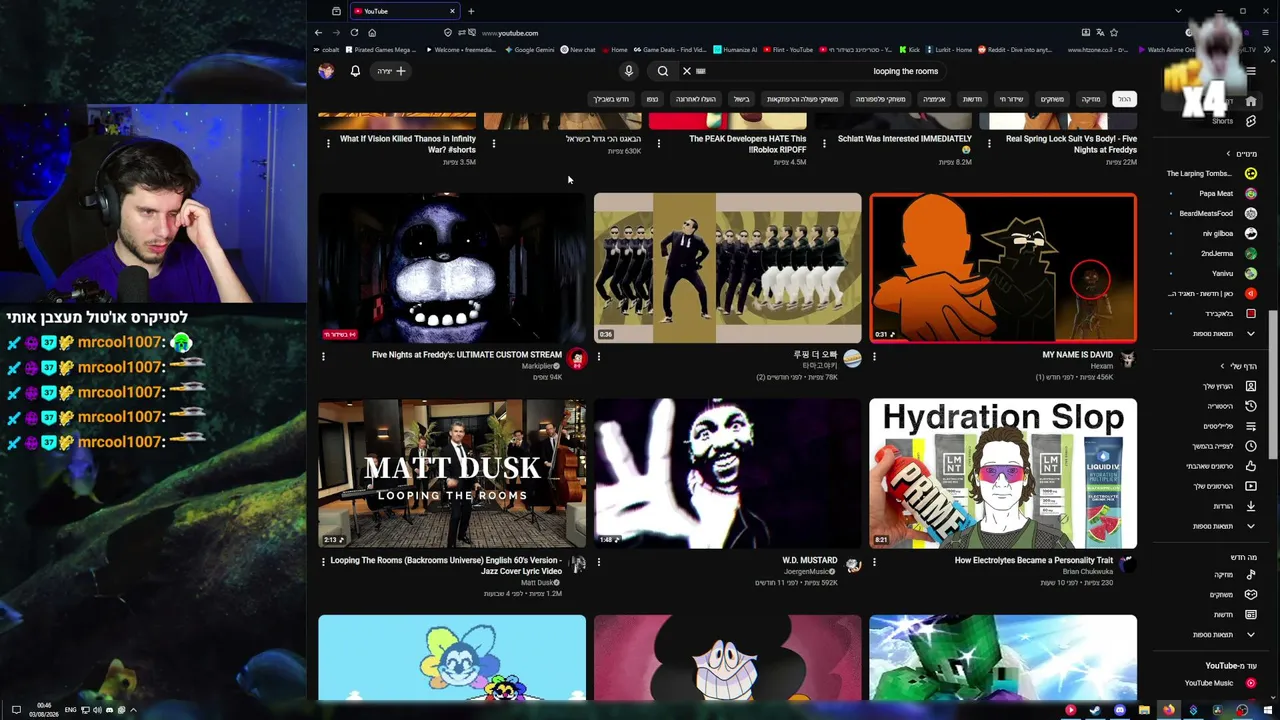Show hidden system tray icons chevron
Screen dimensions: 1280x720
133,710
